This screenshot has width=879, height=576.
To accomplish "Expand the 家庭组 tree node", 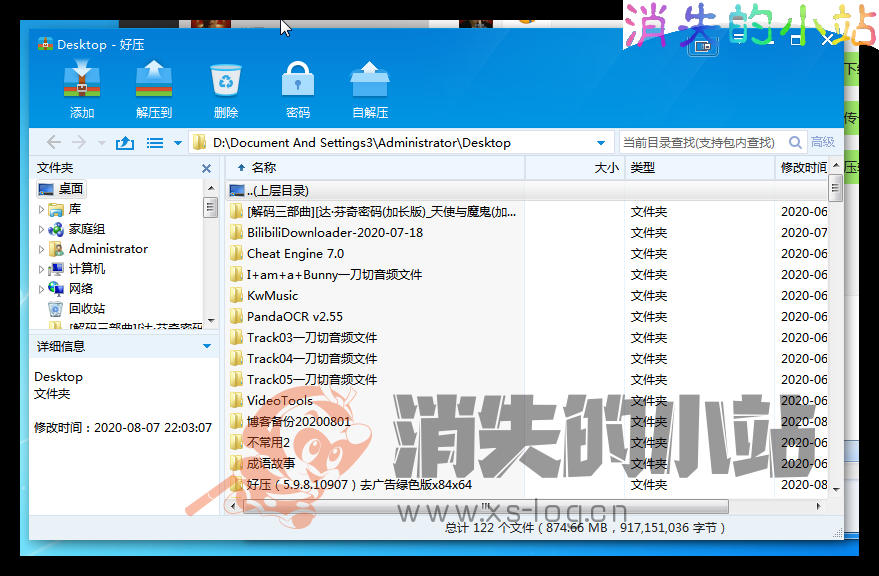I will pos(41,229).
